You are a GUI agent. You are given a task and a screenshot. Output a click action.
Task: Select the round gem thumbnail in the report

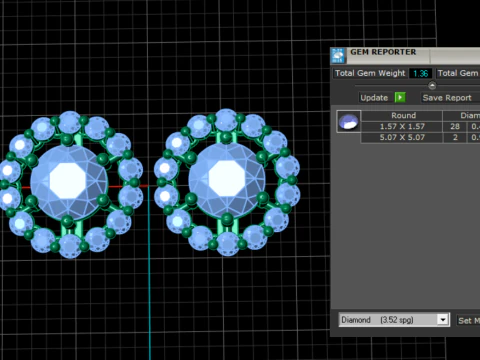348,121
